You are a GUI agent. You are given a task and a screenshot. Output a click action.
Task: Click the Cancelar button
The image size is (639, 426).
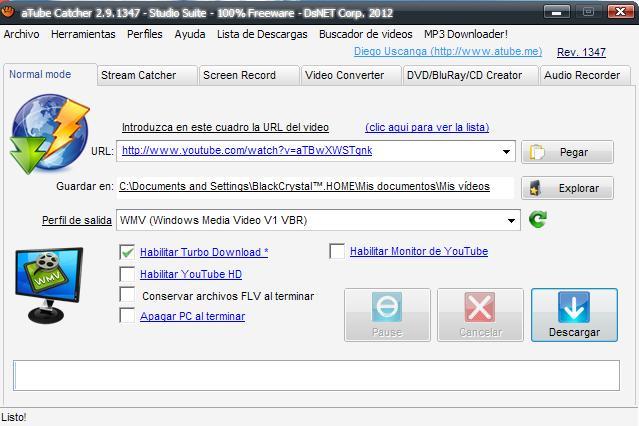pyautogui.click(x=480, y=315)
